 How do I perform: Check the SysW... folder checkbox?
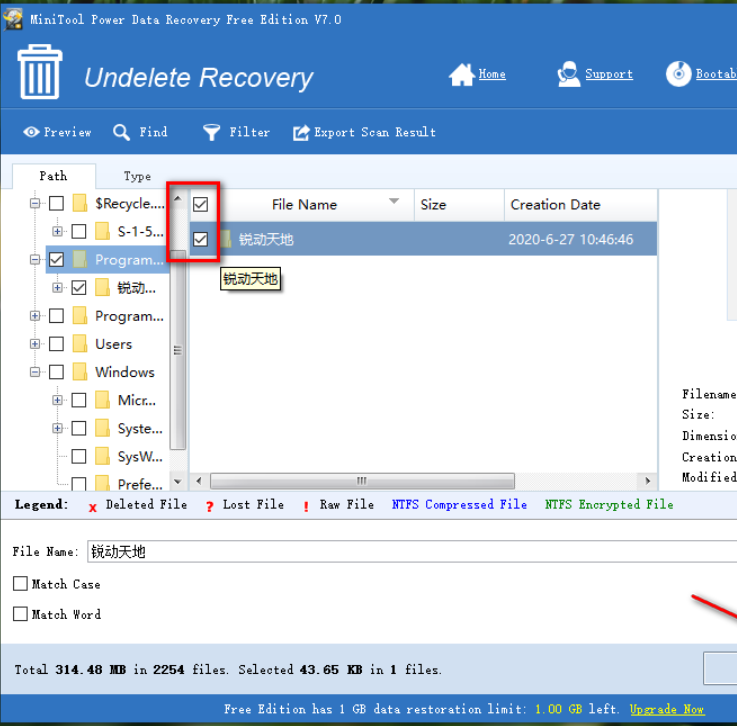[x=79, y=456]
